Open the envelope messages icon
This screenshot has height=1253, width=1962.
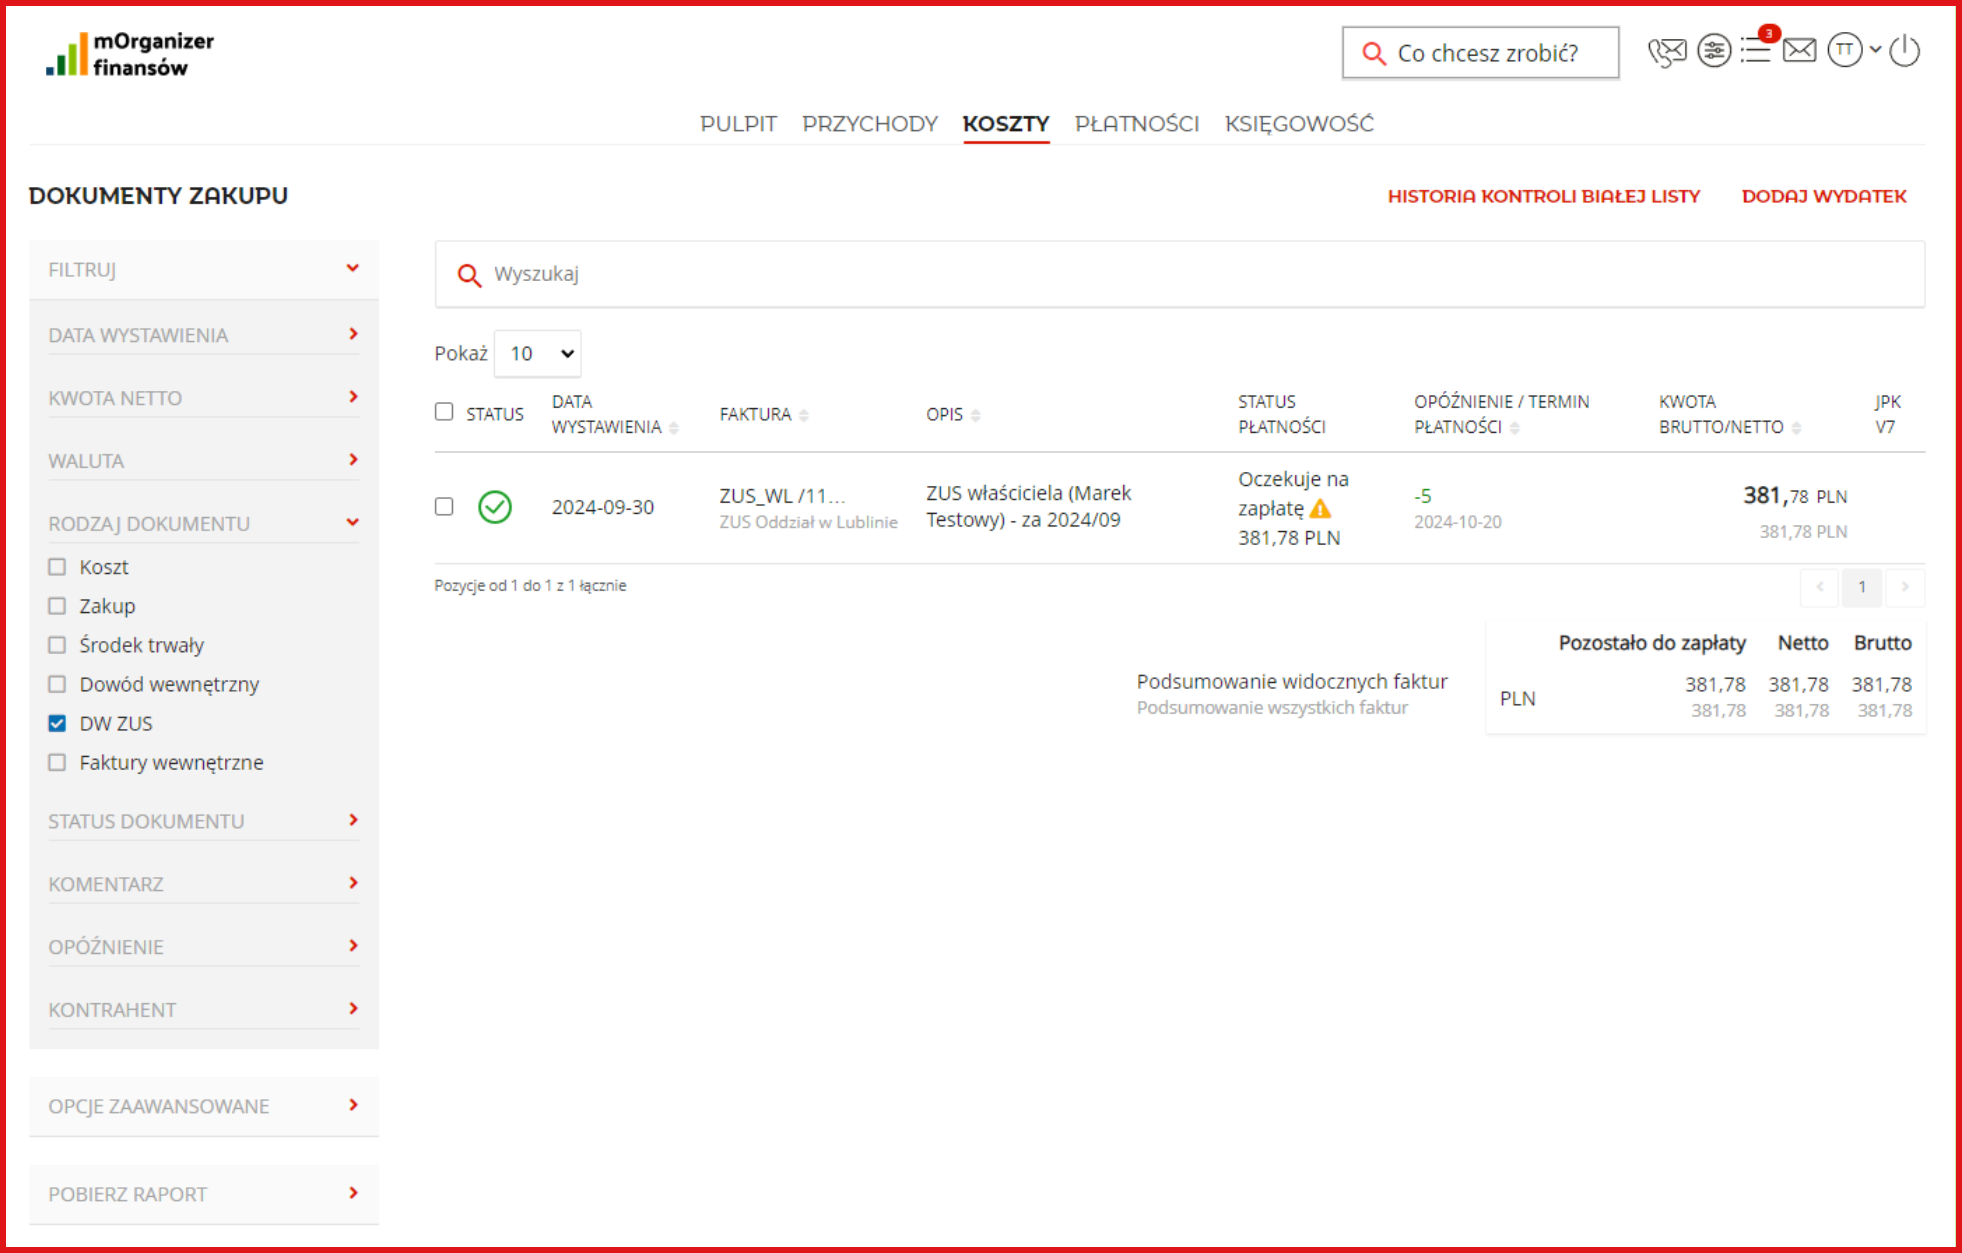[1799, 50]
